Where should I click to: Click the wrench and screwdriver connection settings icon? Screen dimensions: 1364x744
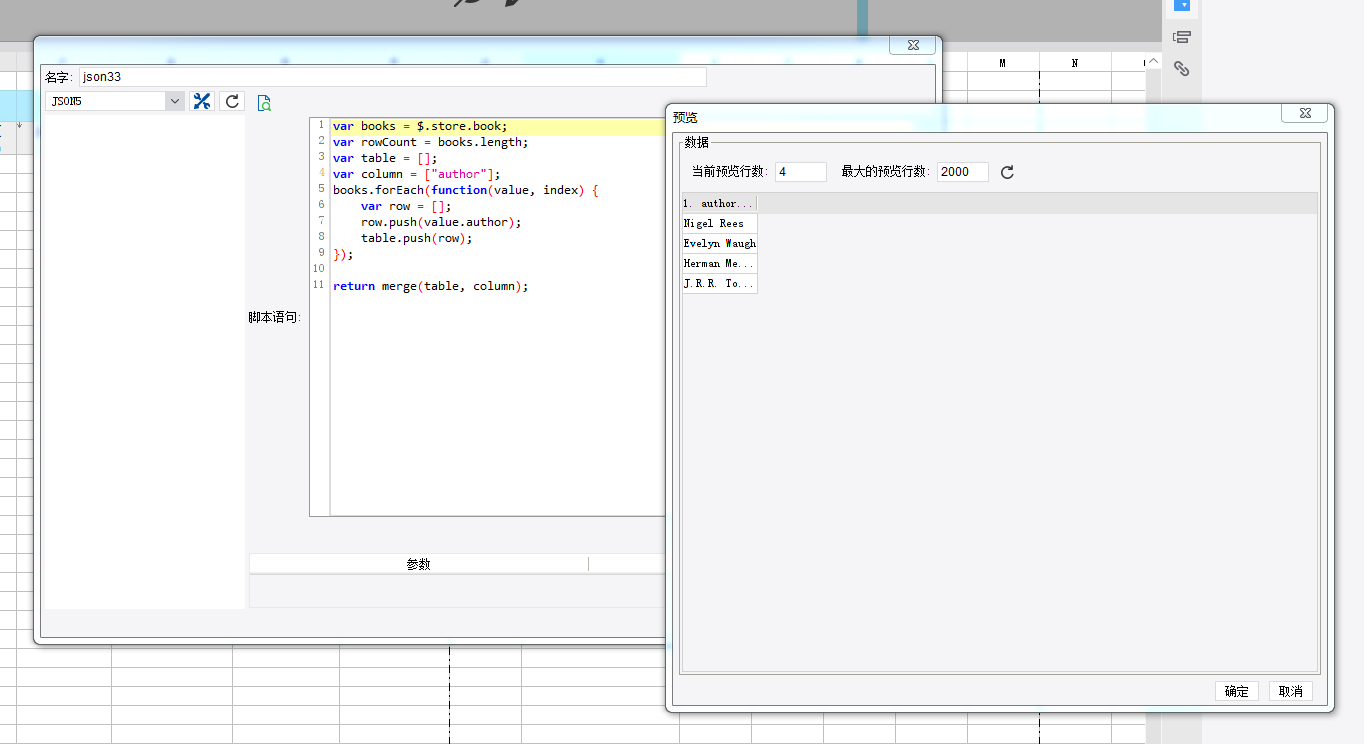202,101
